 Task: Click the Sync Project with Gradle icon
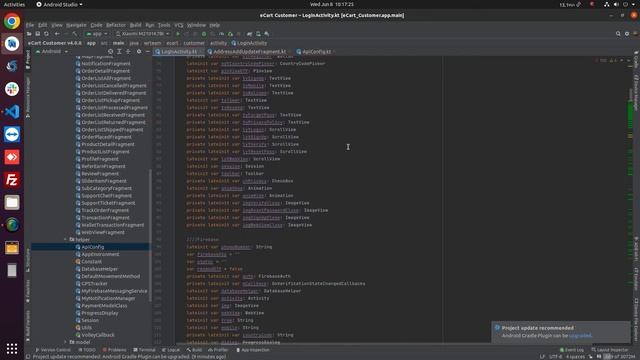[249, 34]
